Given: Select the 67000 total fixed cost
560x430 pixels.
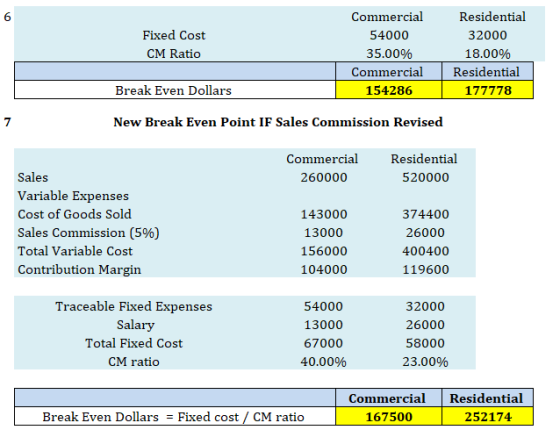Looking at the screenshot, I should point(323,343).
